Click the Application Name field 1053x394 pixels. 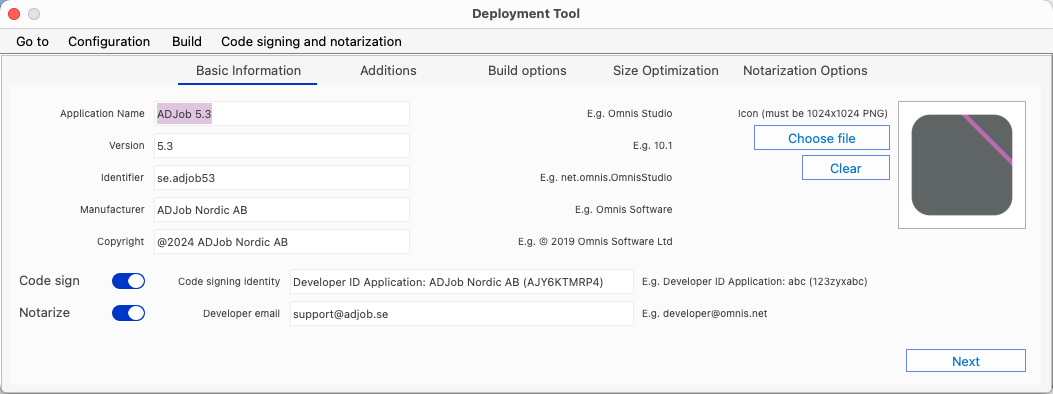(x=281, y=113)
